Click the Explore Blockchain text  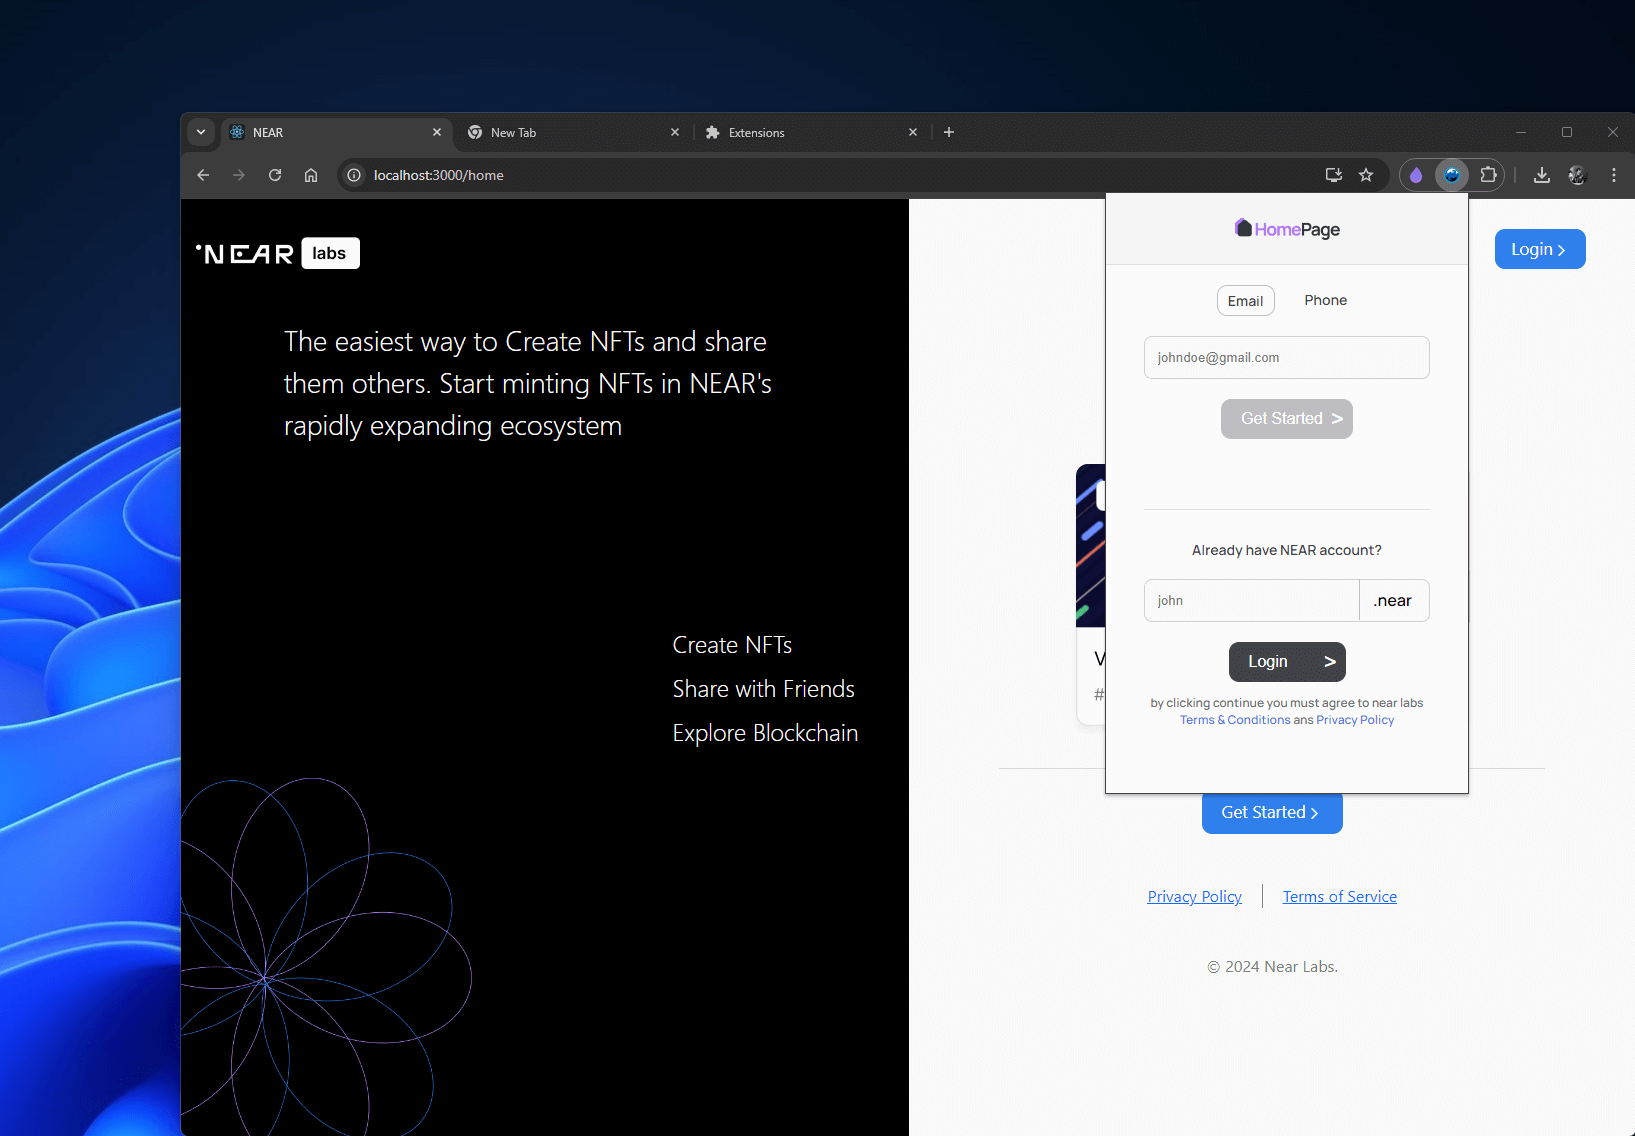(765, 733)
